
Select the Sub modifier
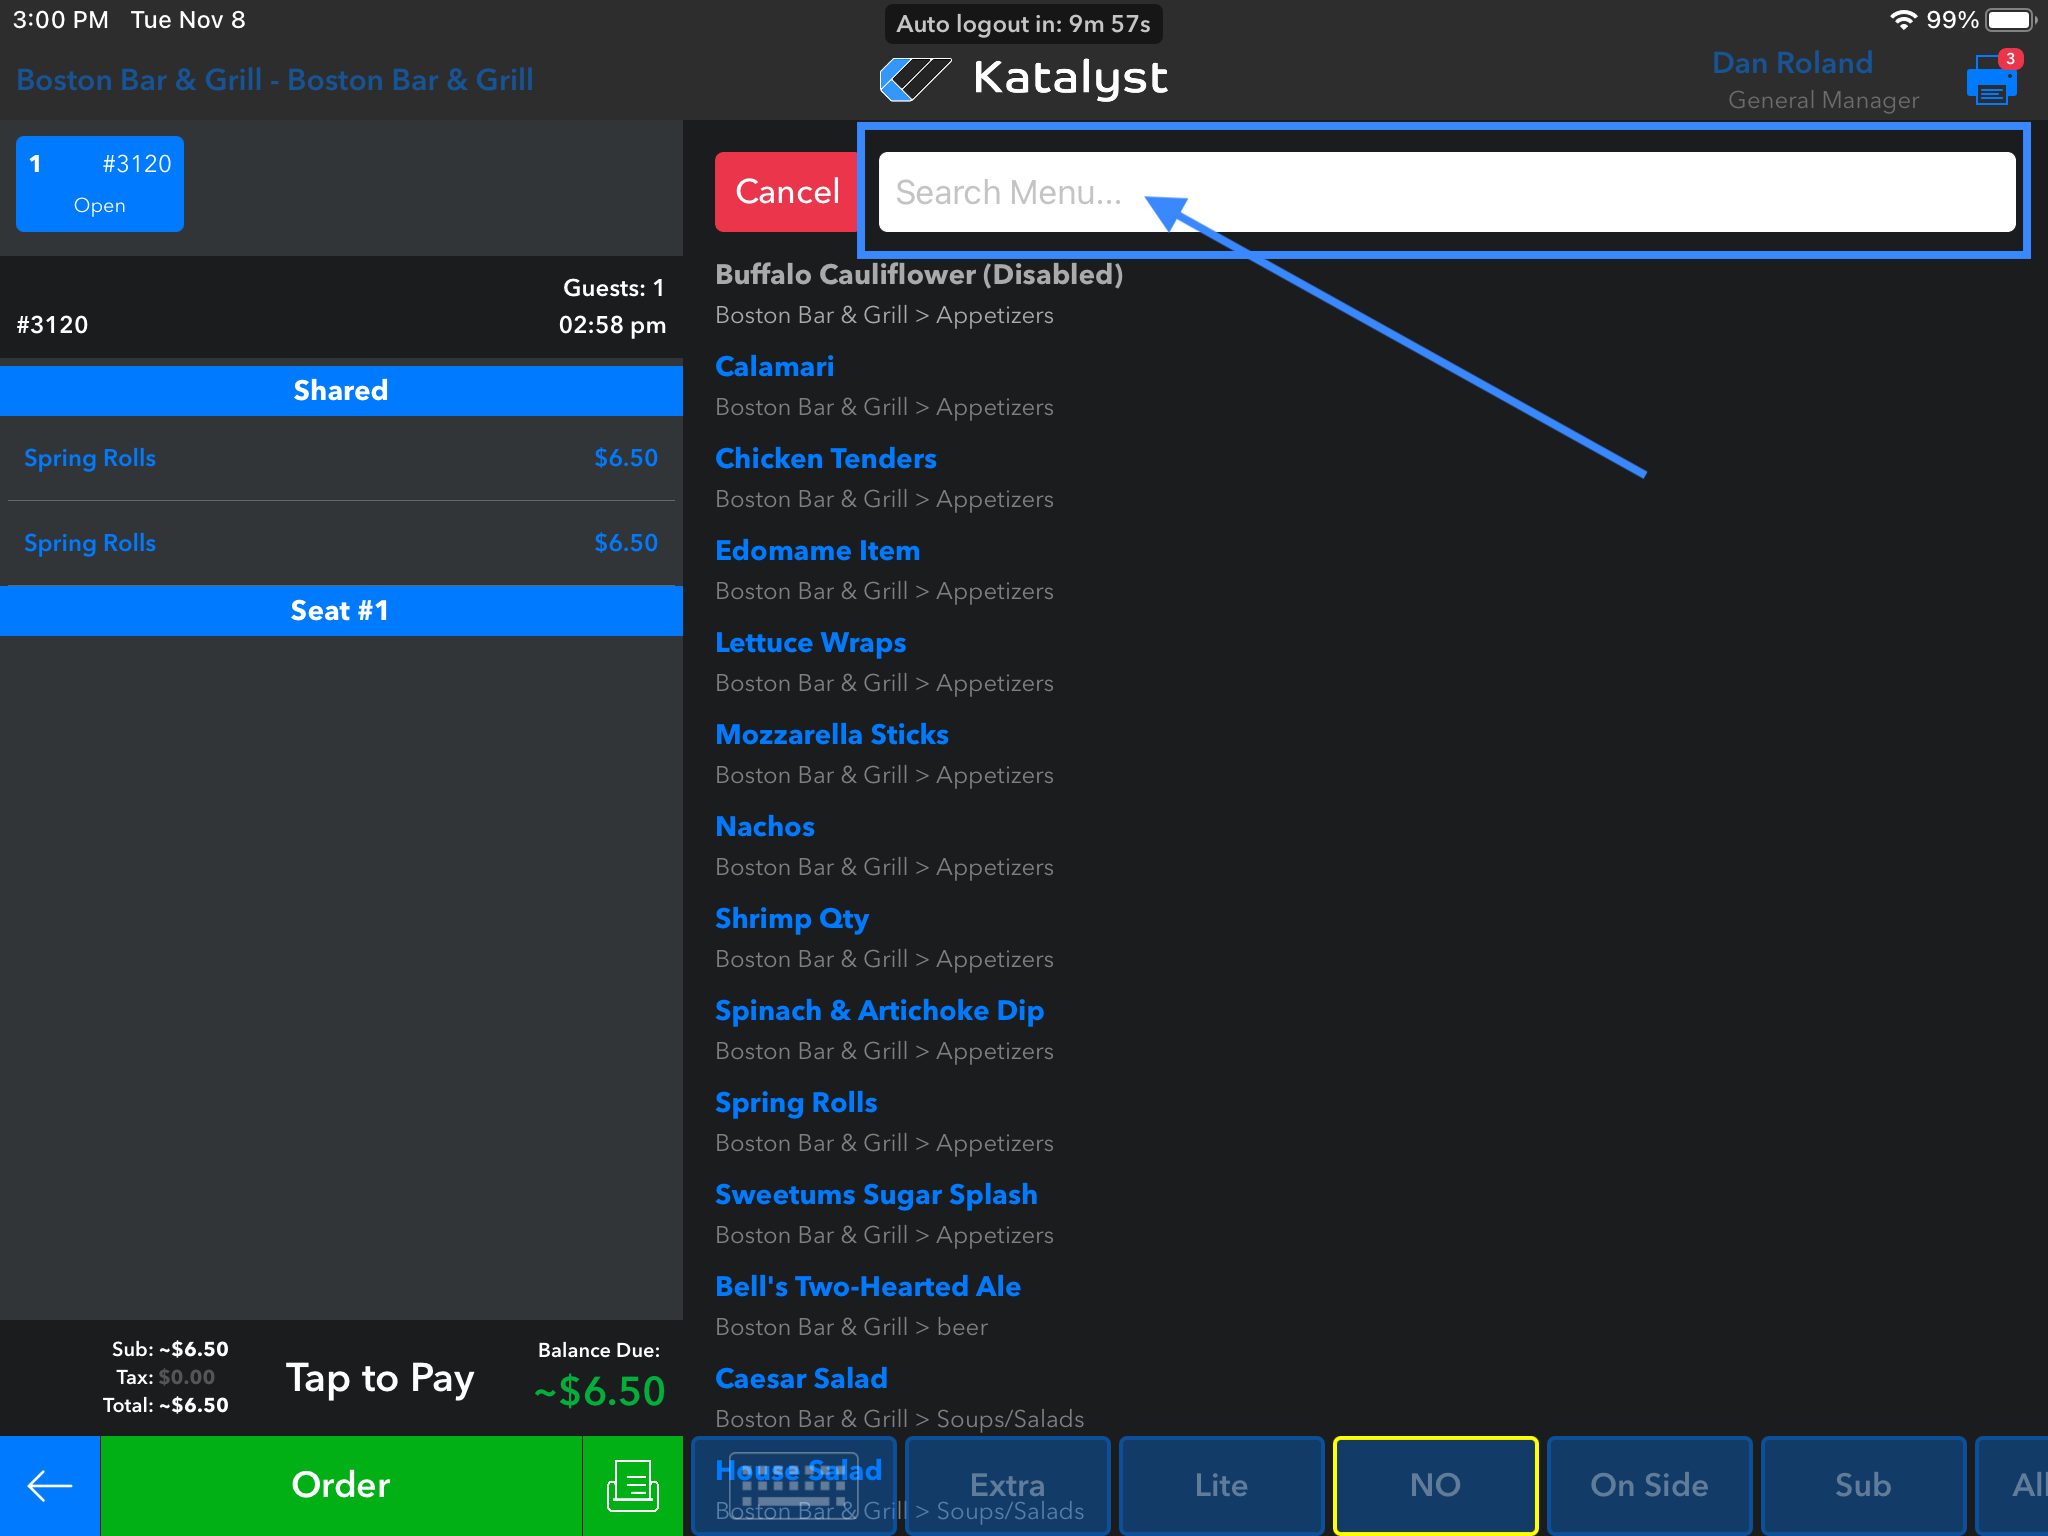point(1863,1485)
